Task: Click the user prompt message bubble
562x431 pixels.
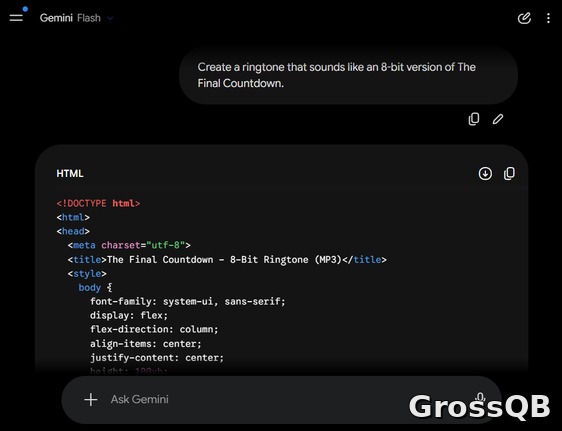Action: coord(348,75)
